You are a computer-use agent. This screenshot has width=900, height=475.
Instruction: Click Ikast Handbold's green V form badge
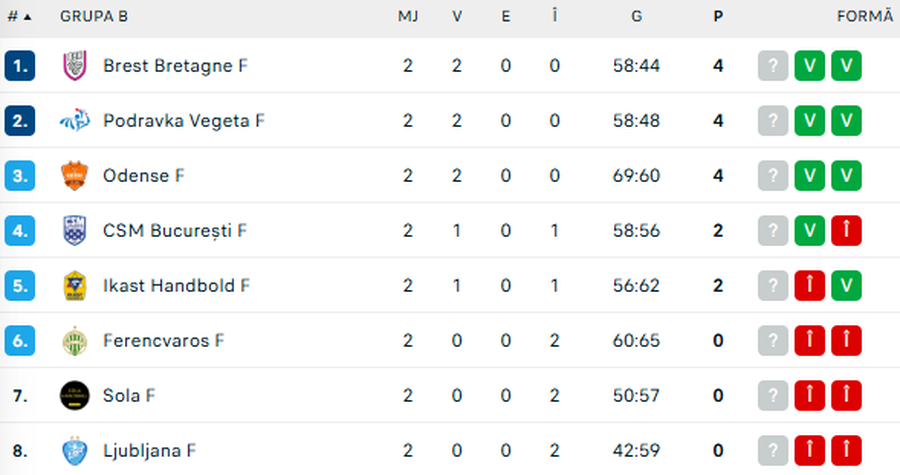tap(846, 286)
